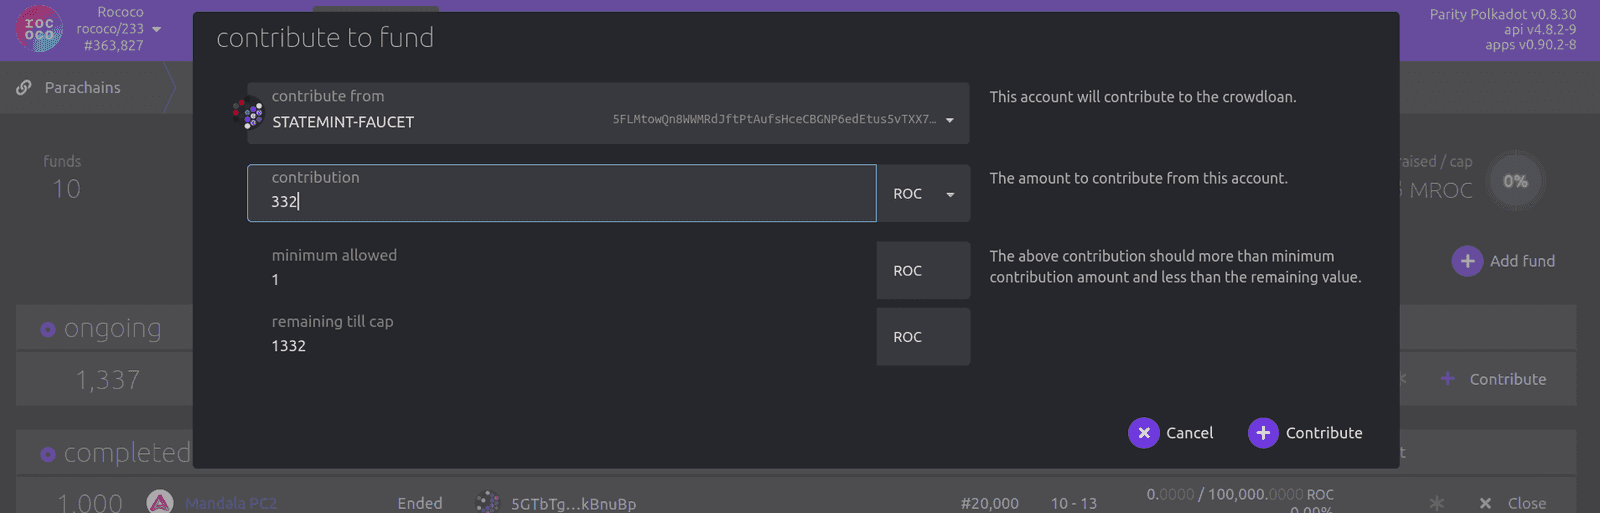Screen dimensions: 1600x513
Task: Click the Mandala PC2 parachain logo
Action: point(160,503)
